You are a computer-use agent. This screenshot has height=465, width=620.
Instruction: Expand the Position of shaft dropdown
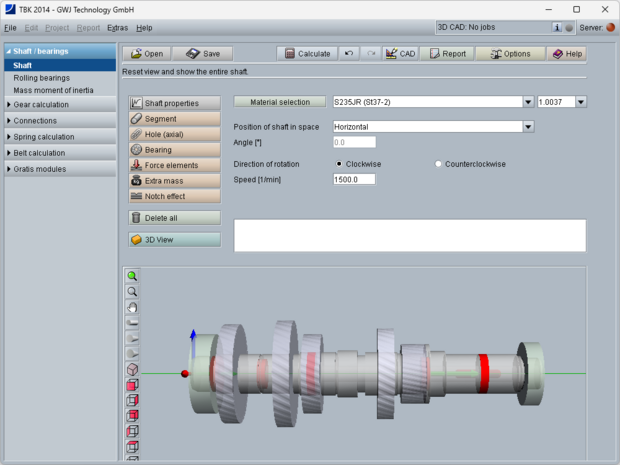(x=528, y=127)
